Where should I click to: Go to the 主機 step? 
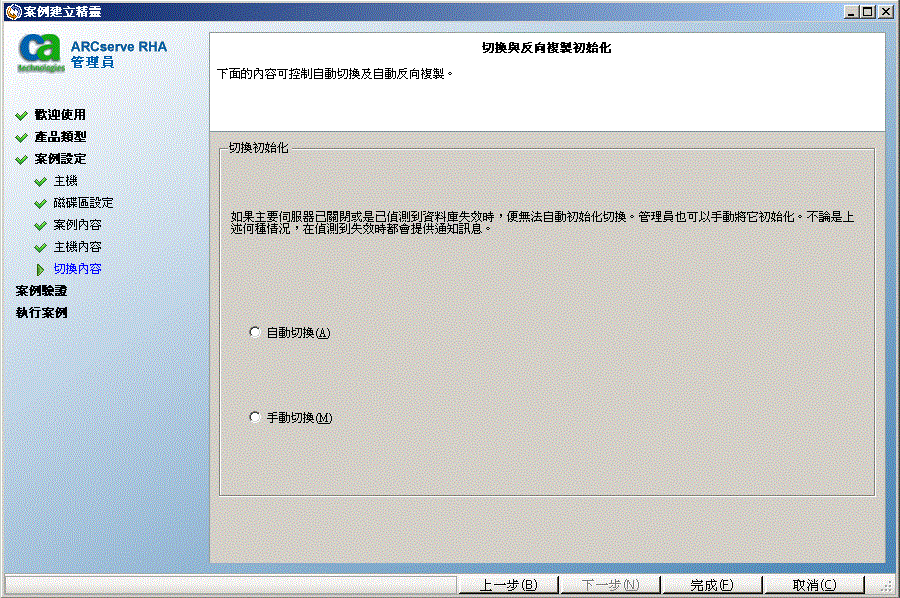(65, 181)
